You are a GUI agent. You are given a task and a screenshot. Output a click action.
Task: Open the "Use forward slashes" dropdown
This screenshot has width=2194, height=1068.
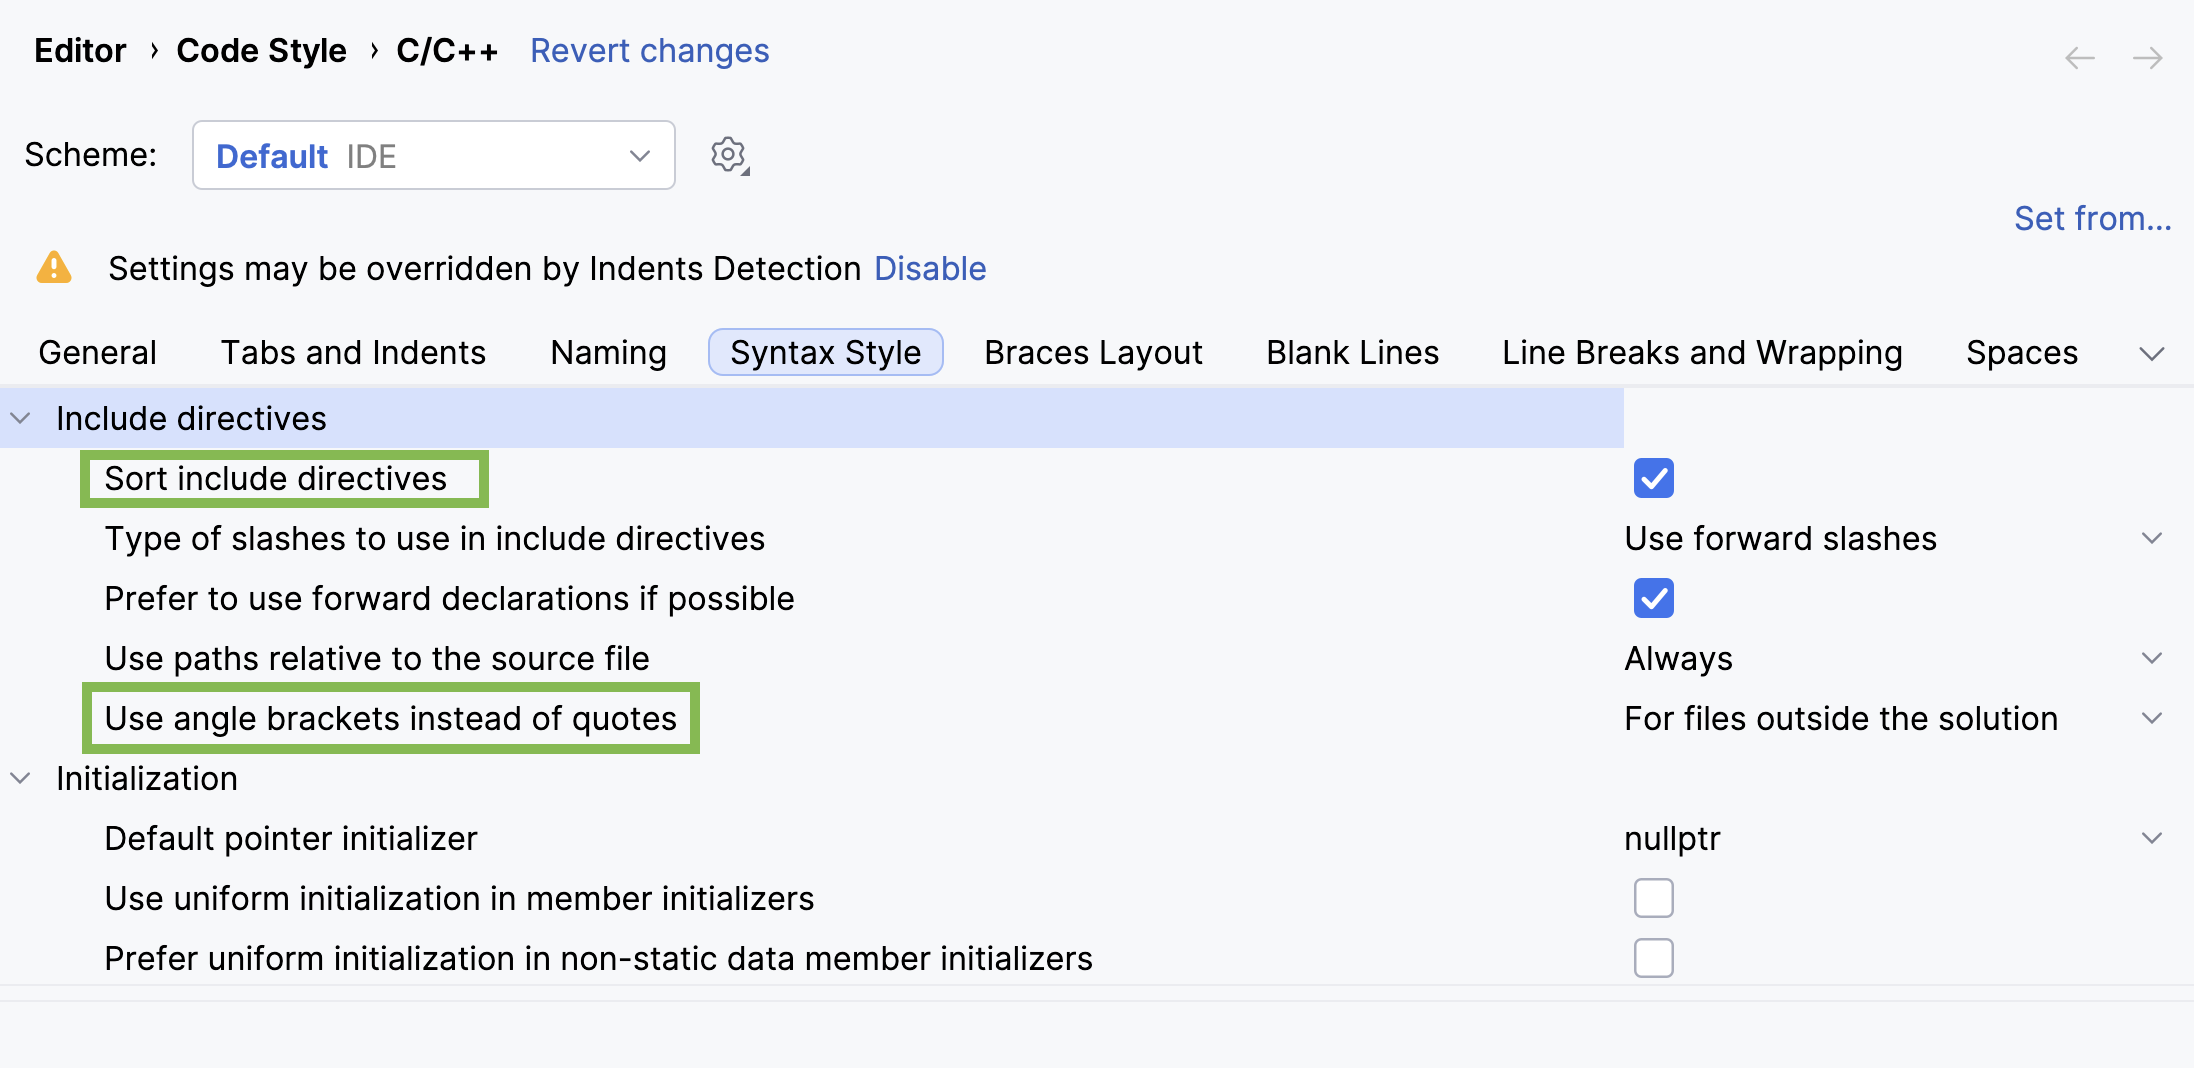click(x=2151, y=538)
